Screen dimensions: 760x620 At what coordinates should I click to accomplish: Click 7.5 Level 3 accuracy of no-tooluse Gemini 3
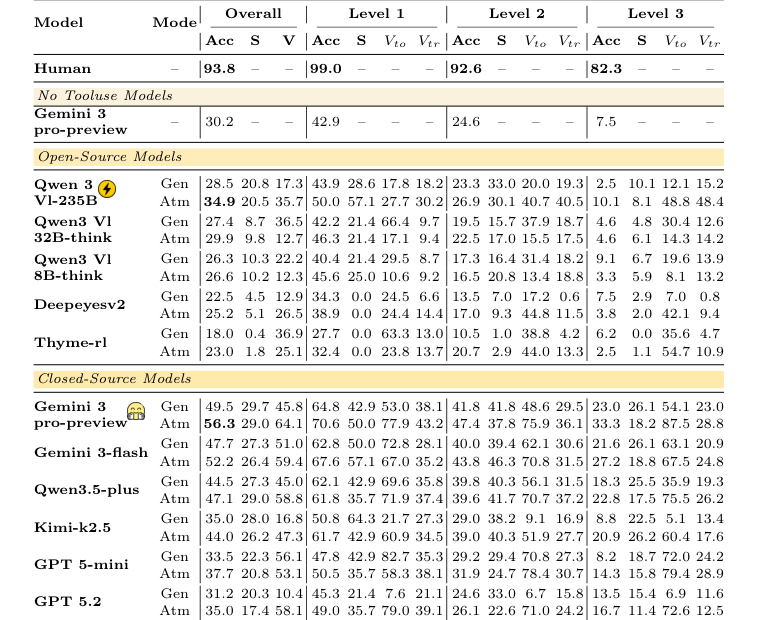coord(606,122)
